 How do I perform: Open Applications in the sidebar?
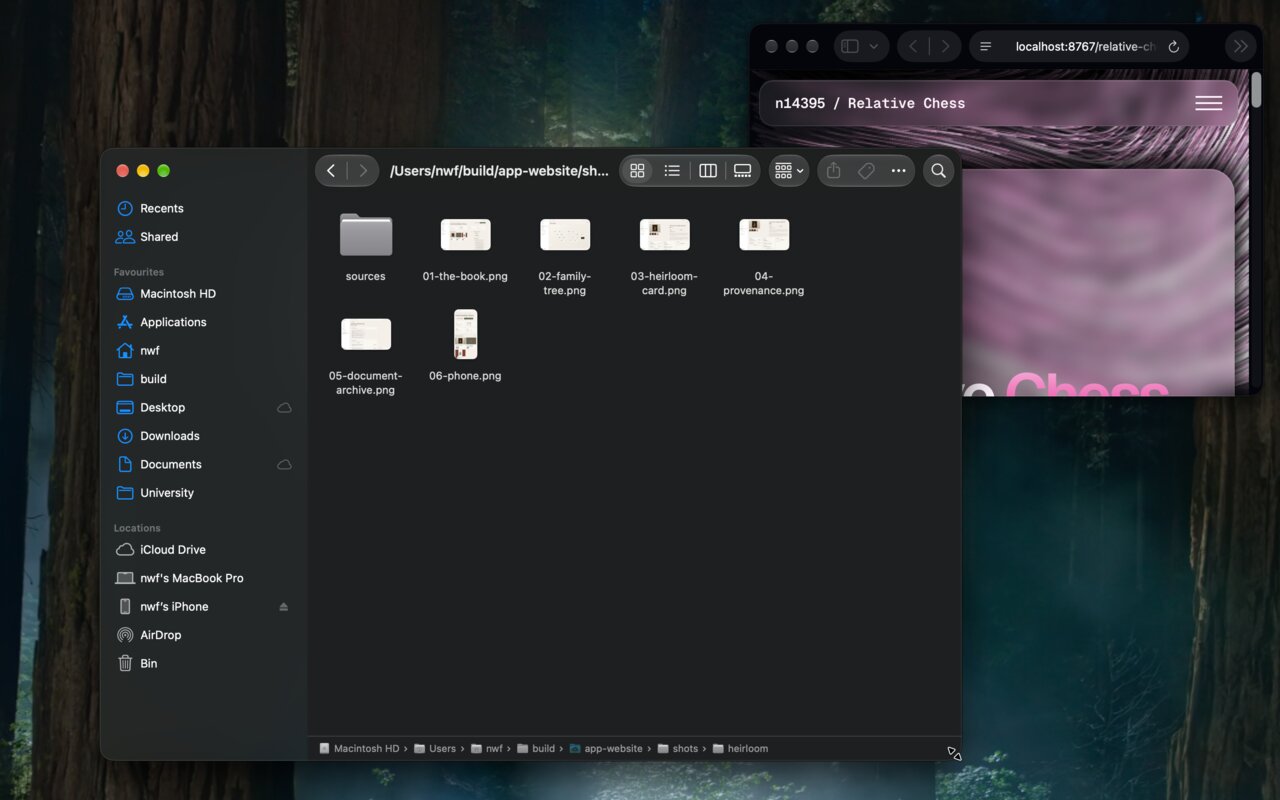204,322
